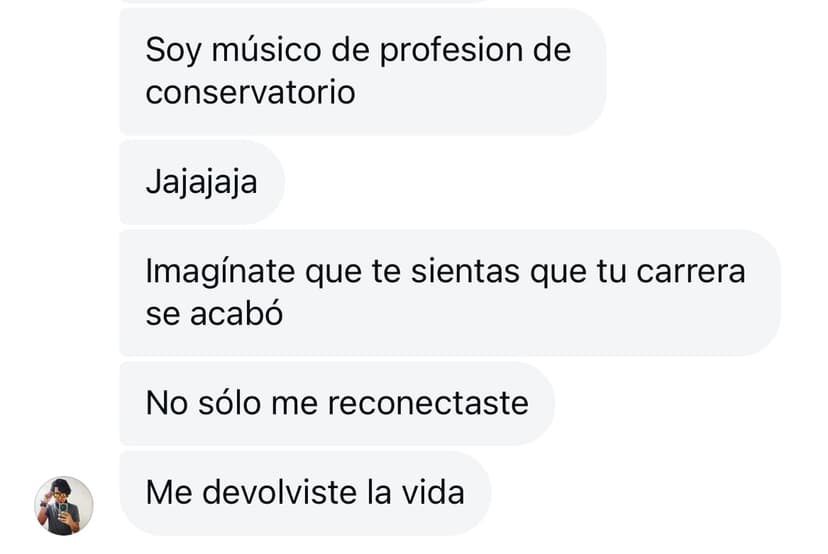Select the 'Imagínate que te sientas' message bubble
The height and width of the screenshot is (554, 828).
click(450, 293)
